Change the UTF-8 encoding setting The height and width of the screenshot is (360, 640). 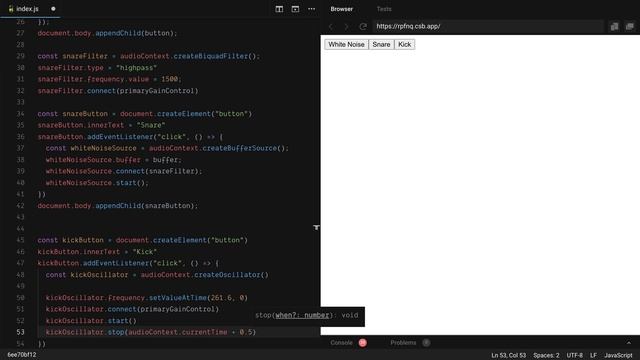574,356
